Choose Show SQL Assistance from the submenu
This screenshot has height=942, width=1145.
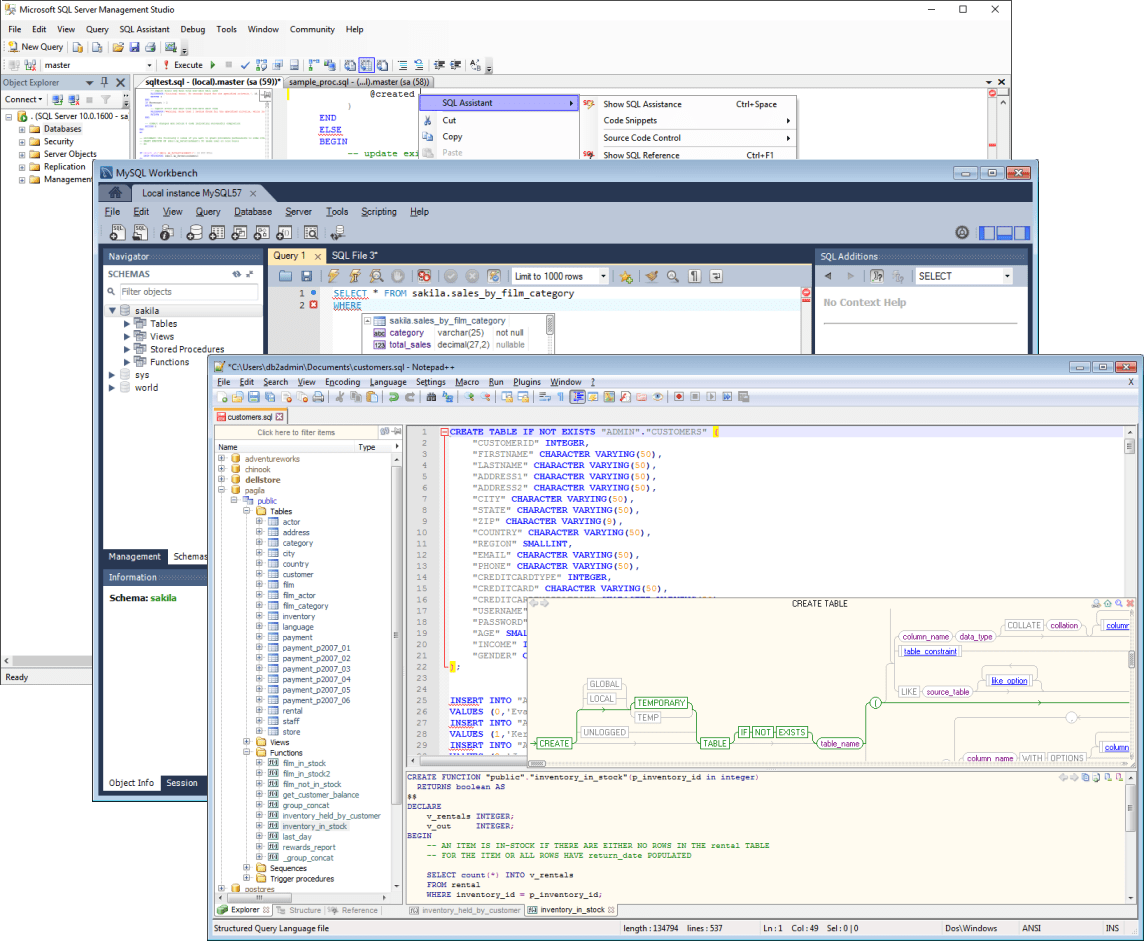coord(642,104)
